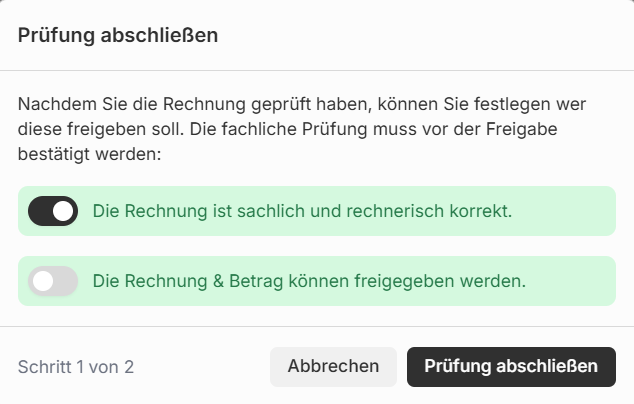634x404 pixels.
Task: Click label 'Die Rechnung & Betrag können freigegeben werden.'
Action: (309, 282)
